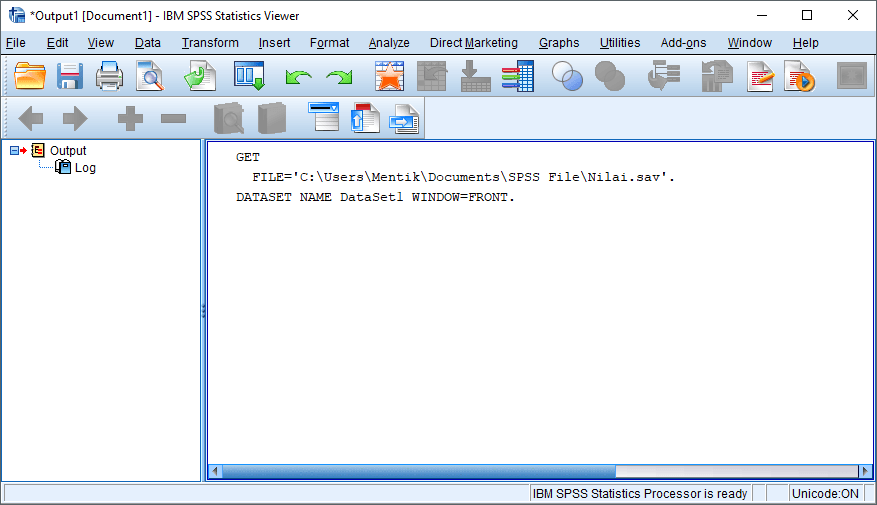Click the Export green arrow document icon
The width and height of the screenshot is (877, 505).
(x=200, y=76)
